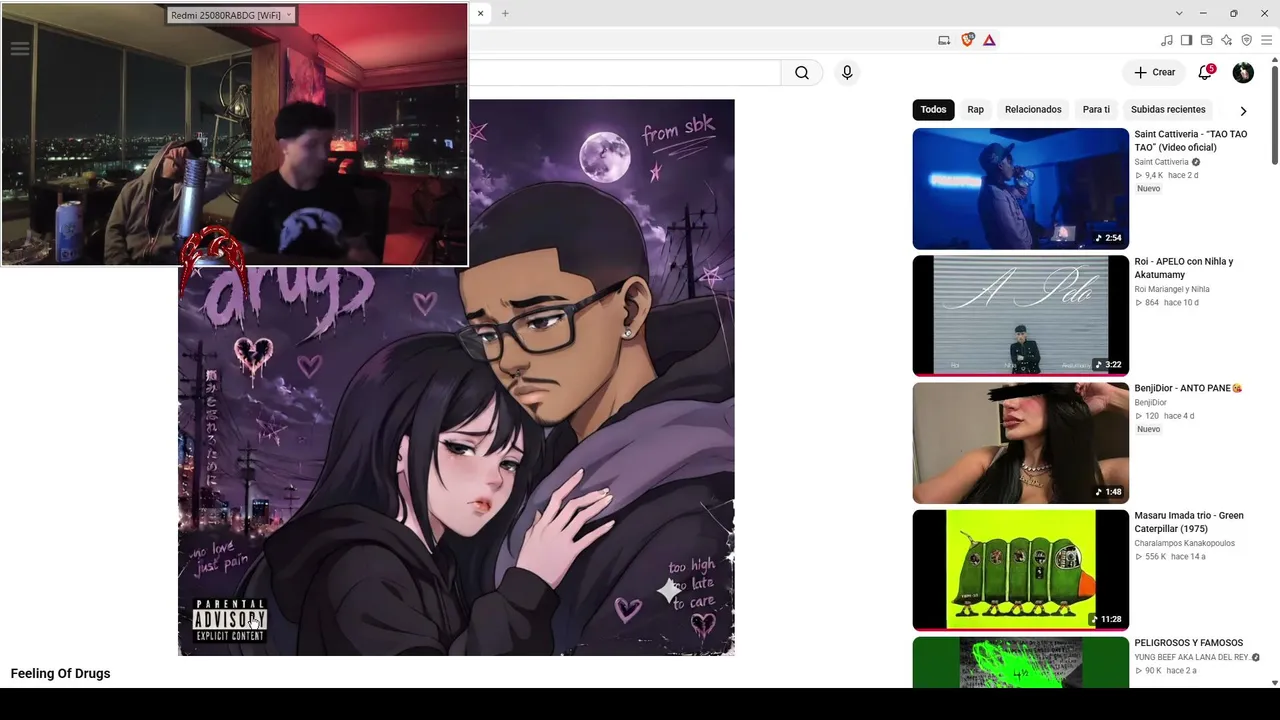Click the Crear button
1280x720 pixels.
pyautogui.click(x=1154, y=73)
